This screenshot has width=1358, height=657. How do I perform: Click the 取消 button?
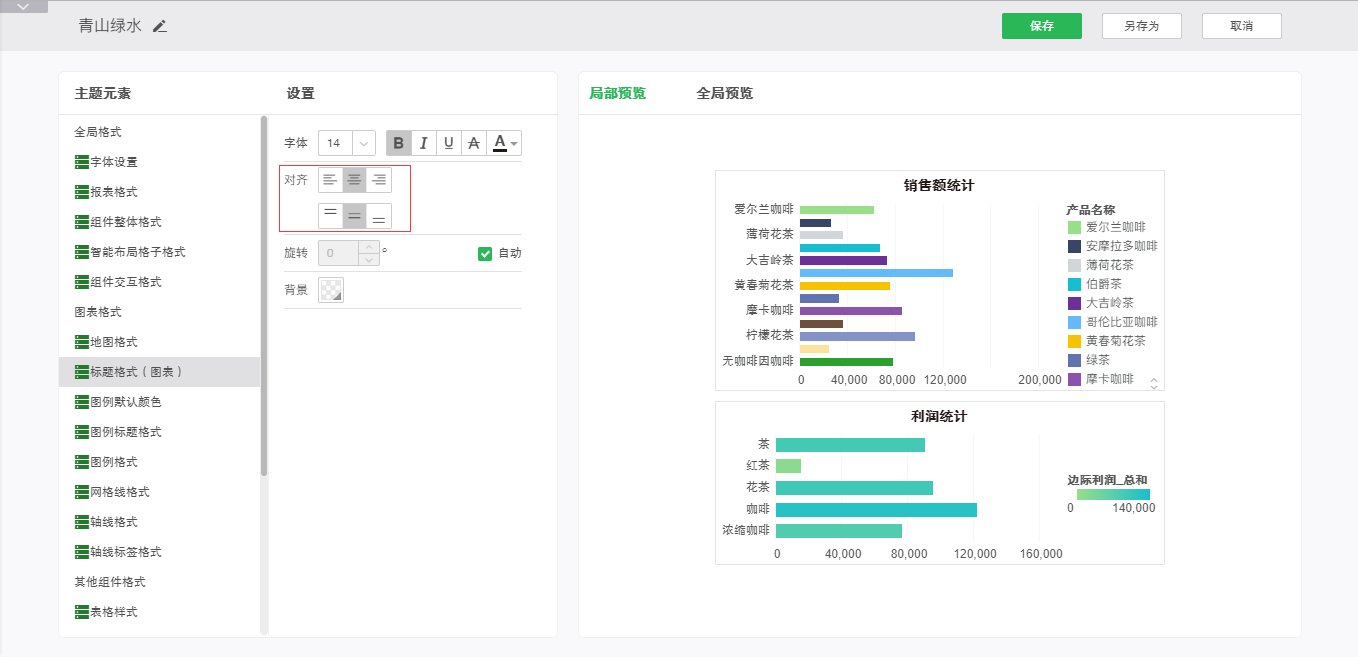(x=1241, y=26)
